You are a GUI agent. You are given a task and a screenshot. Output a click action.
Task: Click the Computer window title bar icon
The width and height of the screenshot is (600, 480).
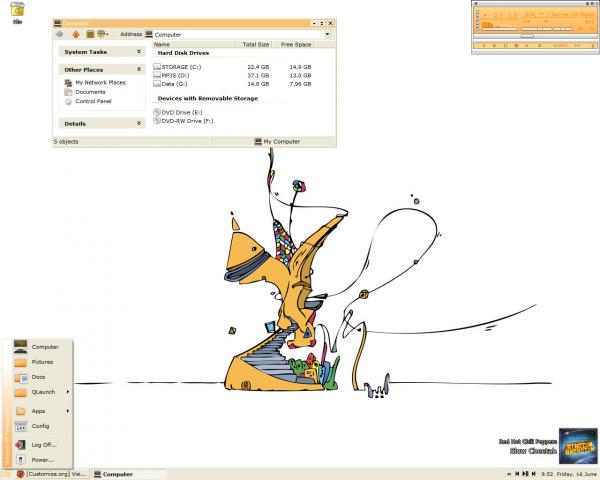[58, 23]
